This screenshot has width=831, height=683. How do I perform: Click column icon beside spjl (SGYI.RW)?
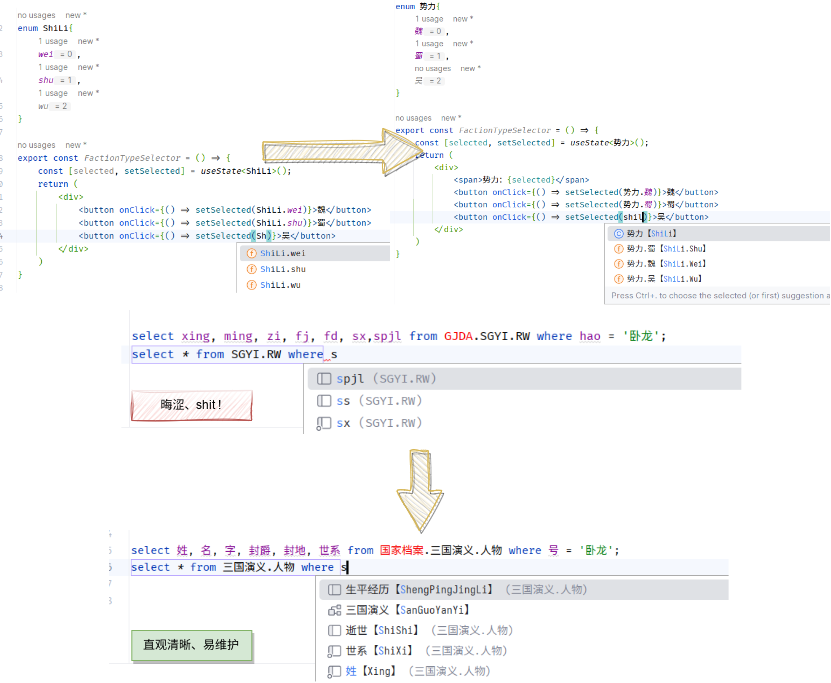click(323, 379)
